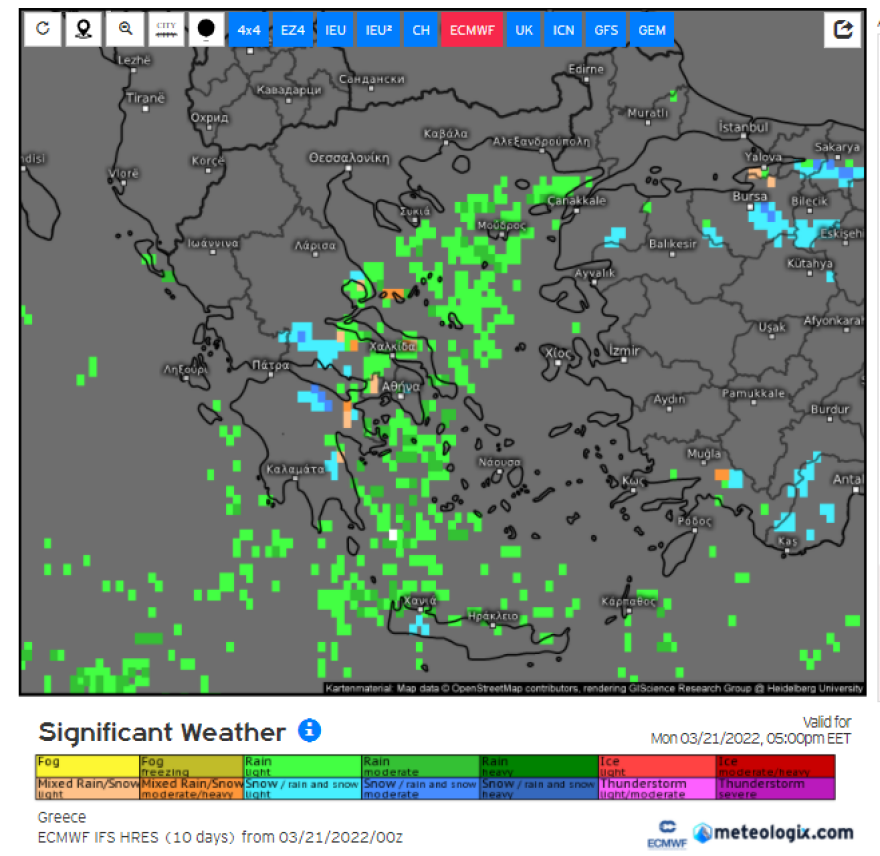Select the GEM model tab

[652, 30]
